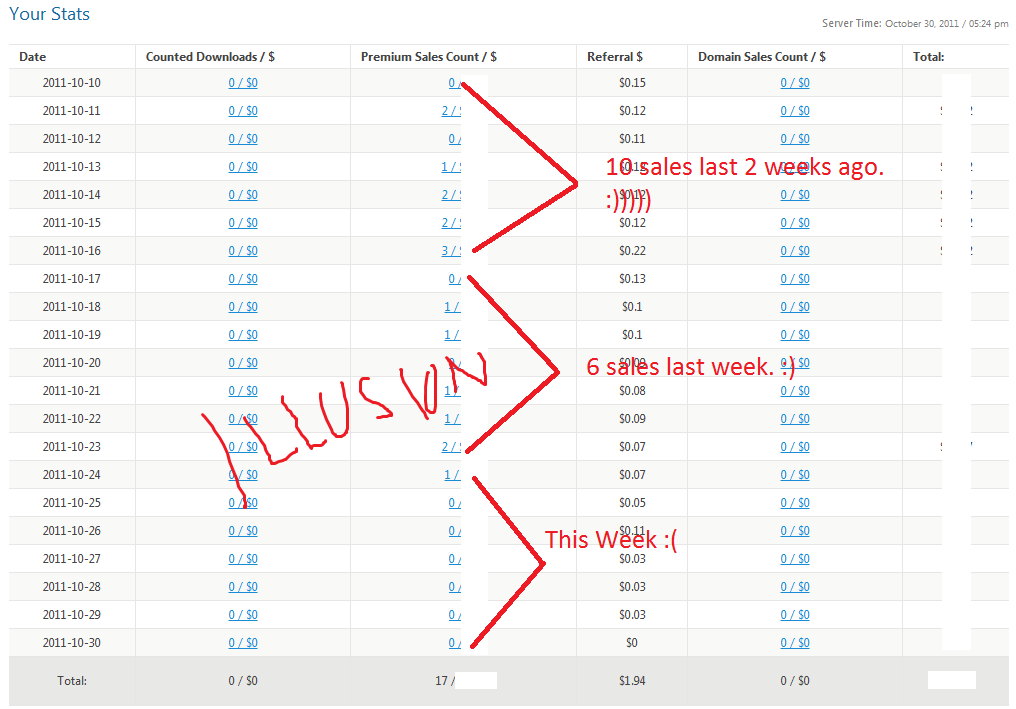Open domain sales link for 2011-10-12
Viewport: 1016px width, 709px height.
pos(795,139)
